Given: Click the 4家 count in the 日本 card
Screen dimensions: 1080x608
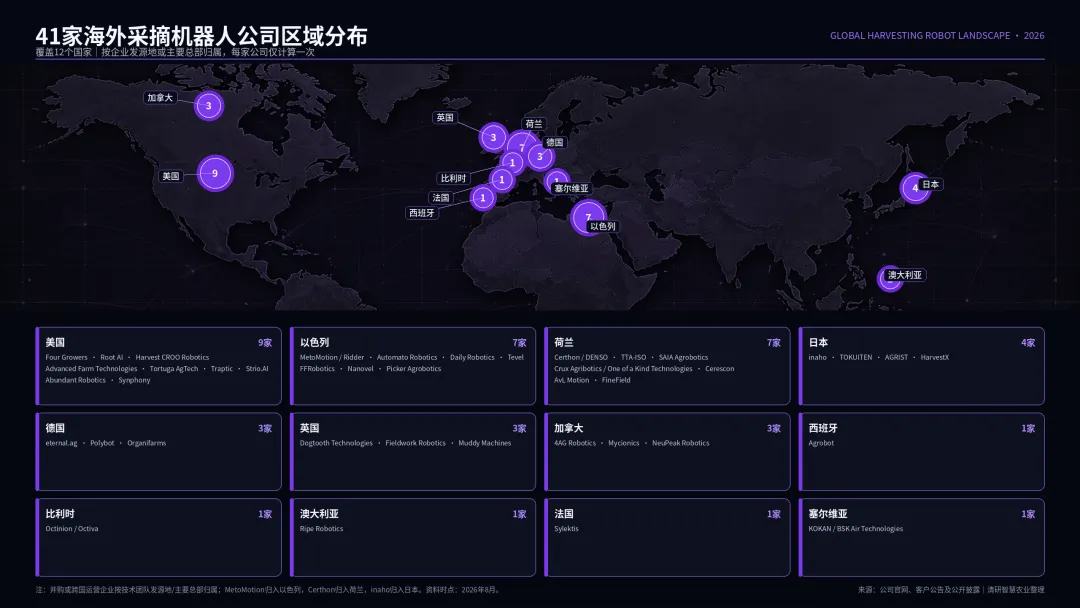Looking at the screenshot, I should [1028, 343].
